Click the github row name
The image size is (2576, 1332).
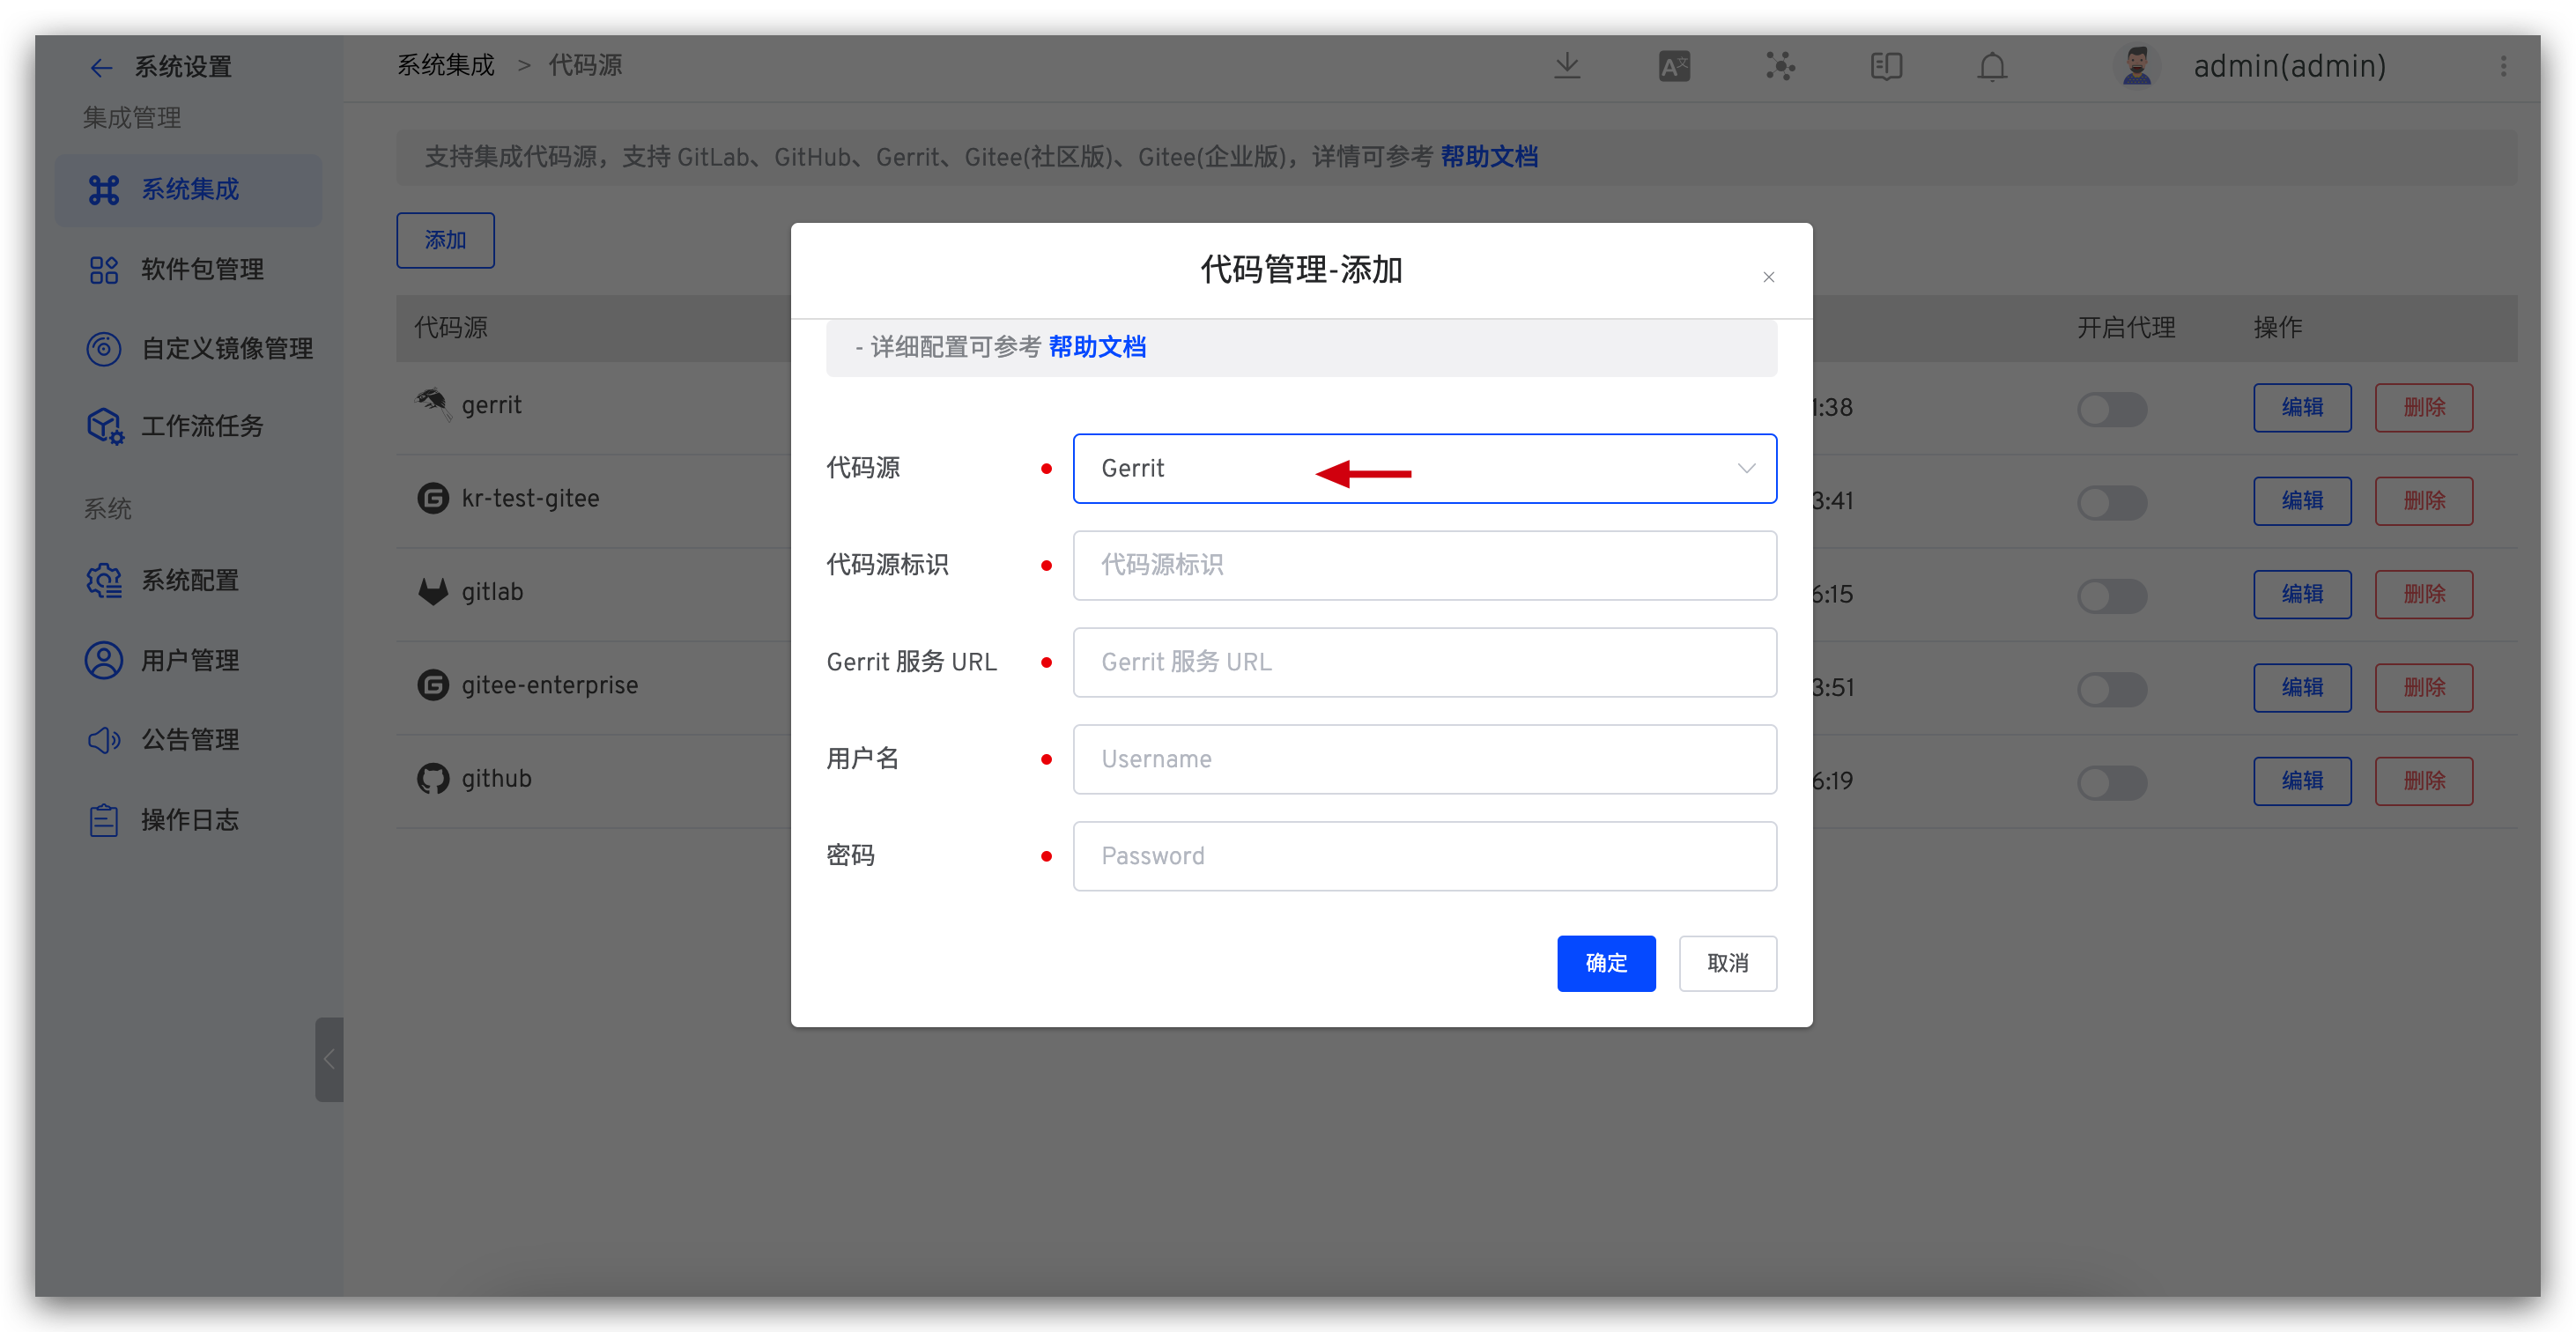click(x=496, y=778)
